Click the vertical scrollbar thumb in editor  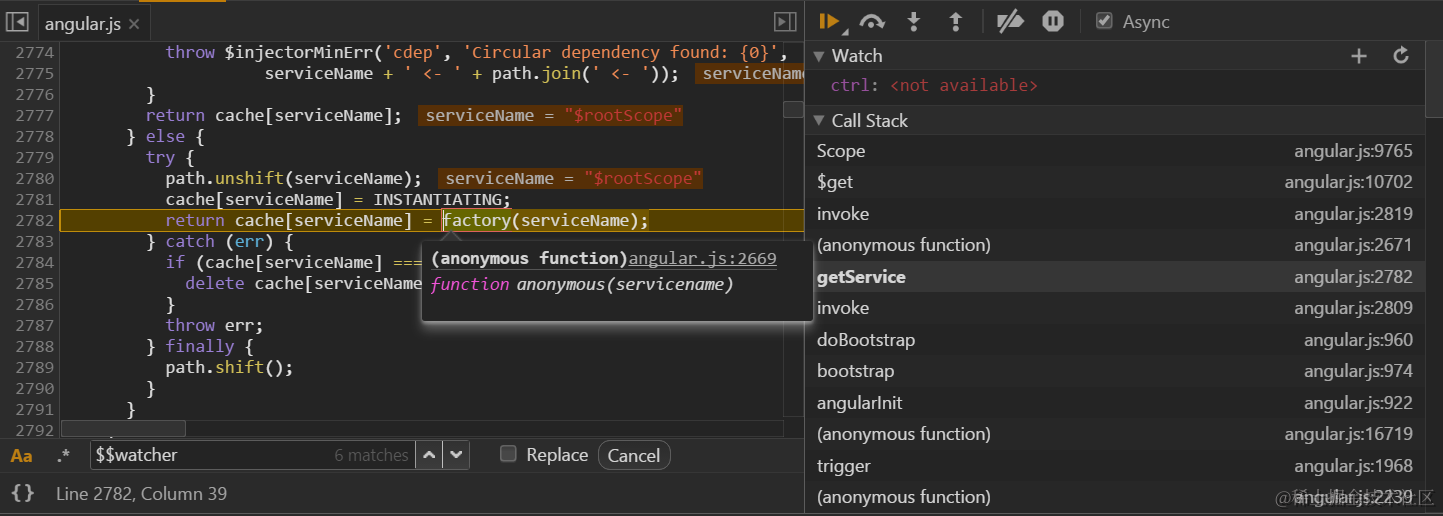[793, 110]
